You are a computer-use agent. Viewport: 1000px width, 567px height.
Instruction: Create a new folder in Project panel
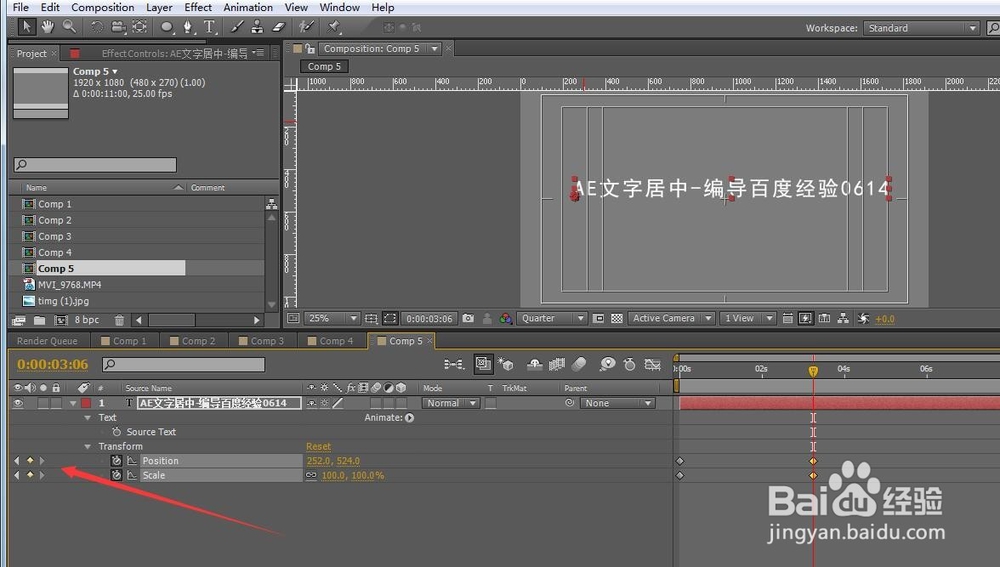[x=40, y=320]
